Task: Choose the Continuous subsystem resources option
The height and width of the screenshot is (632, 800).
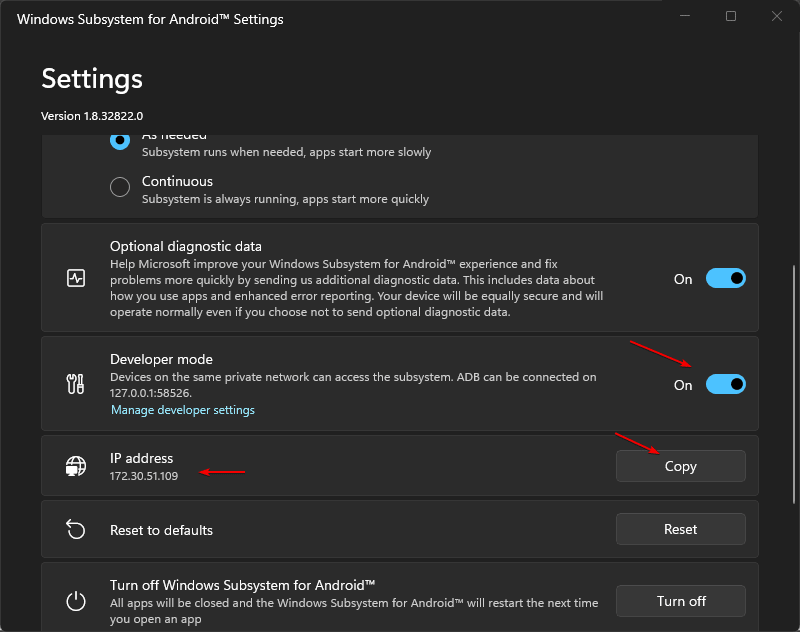Action: coord(120,186)
